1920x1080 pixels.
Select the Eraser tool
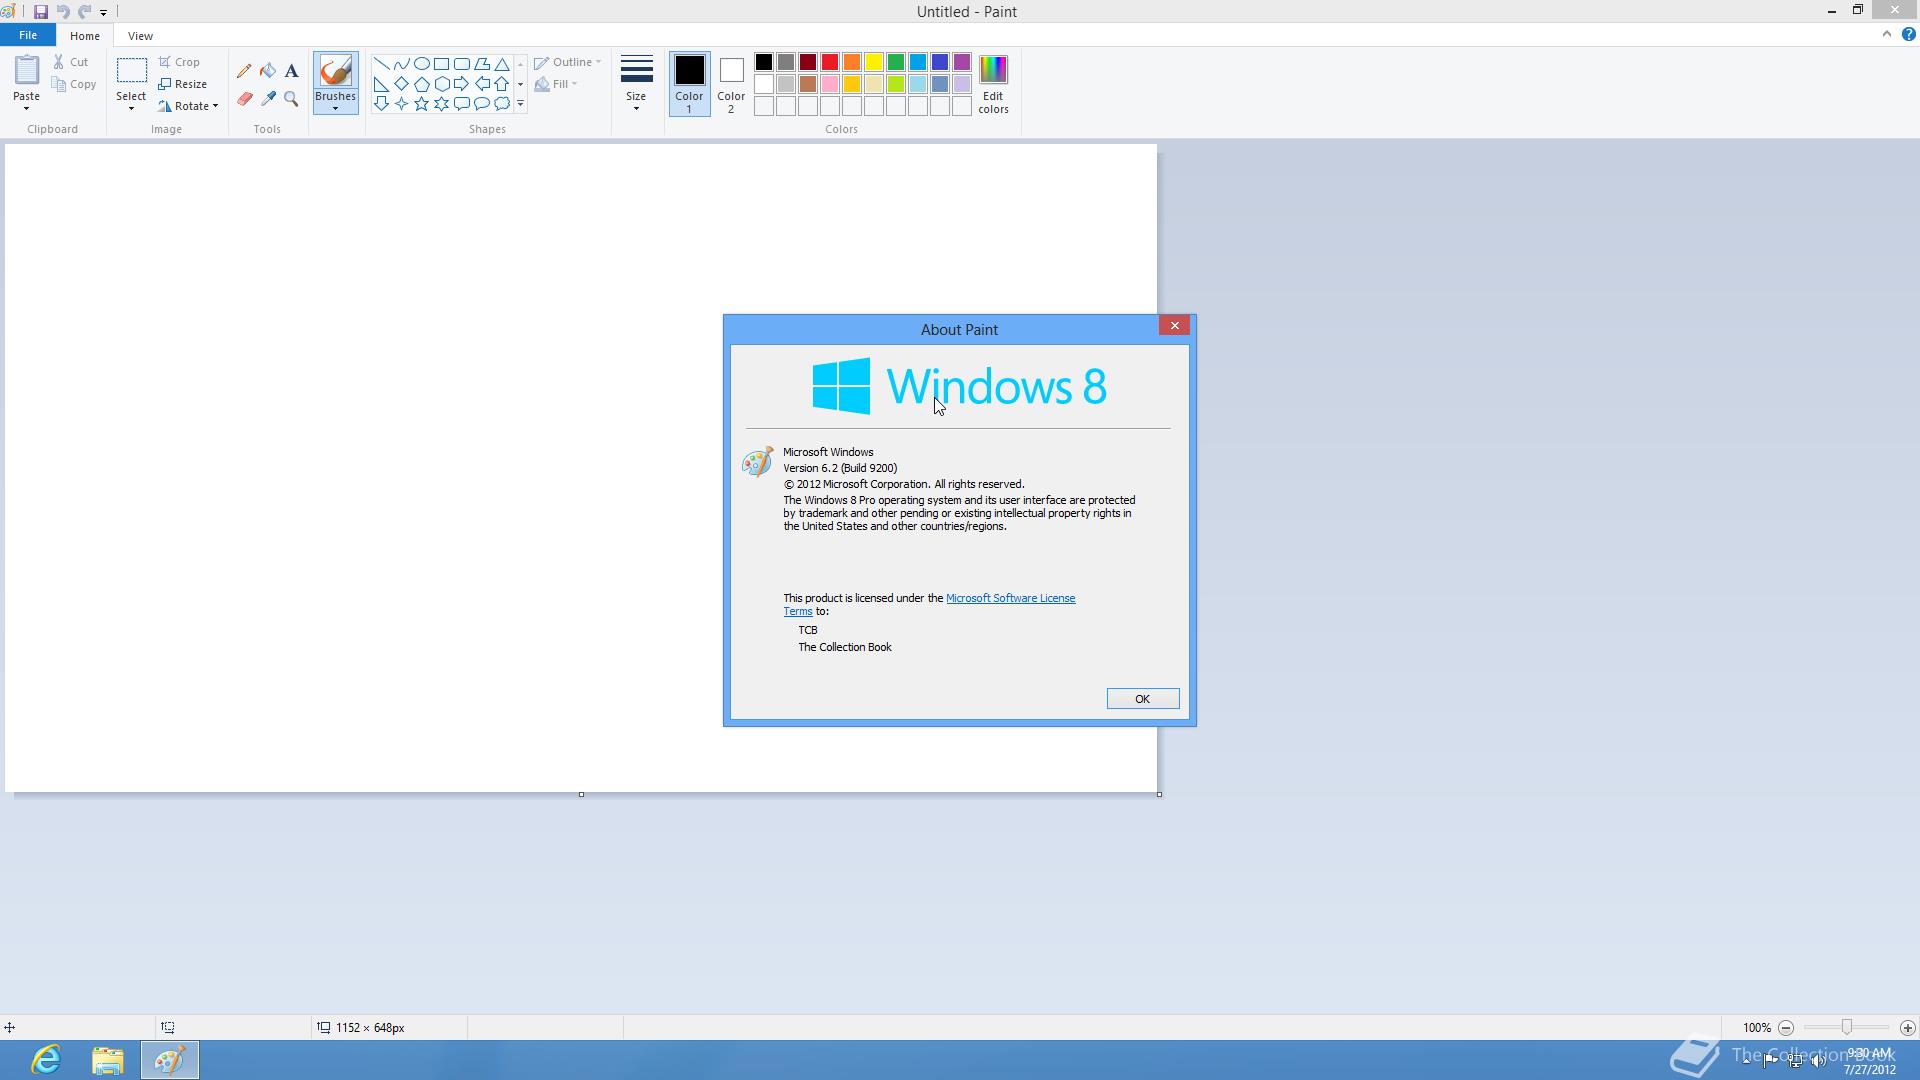tap(244, 99)
